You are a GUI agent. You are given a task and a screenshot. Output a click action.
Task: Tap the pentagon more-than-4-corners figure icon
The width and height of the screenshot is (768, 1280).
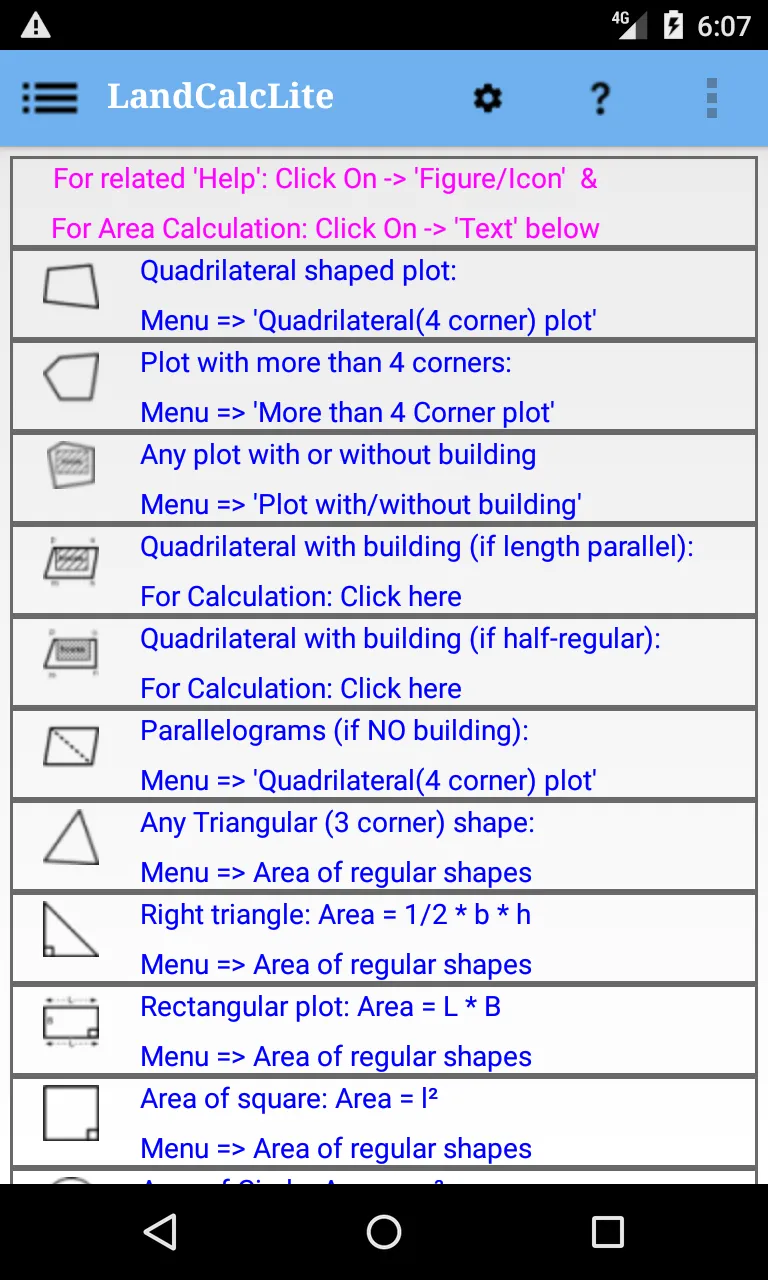(x=71, y=378)
